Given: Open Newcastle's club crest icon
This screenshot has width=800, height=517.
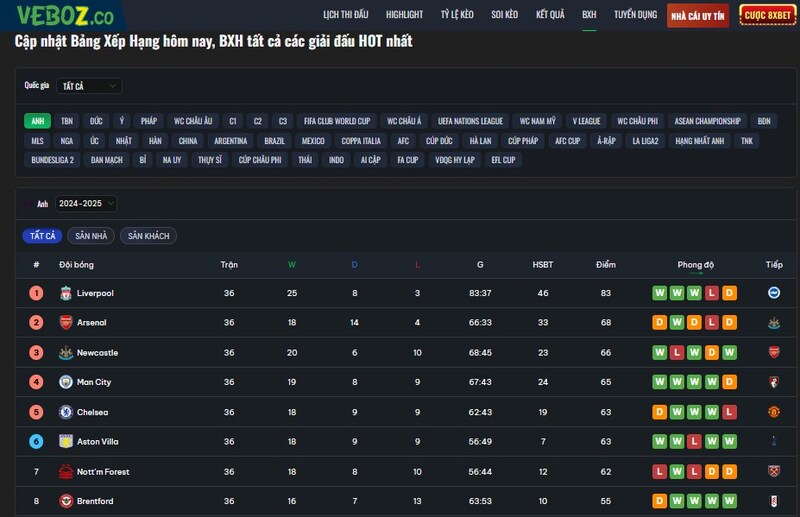Looking at the screenshot, I should tap(66, 353).
